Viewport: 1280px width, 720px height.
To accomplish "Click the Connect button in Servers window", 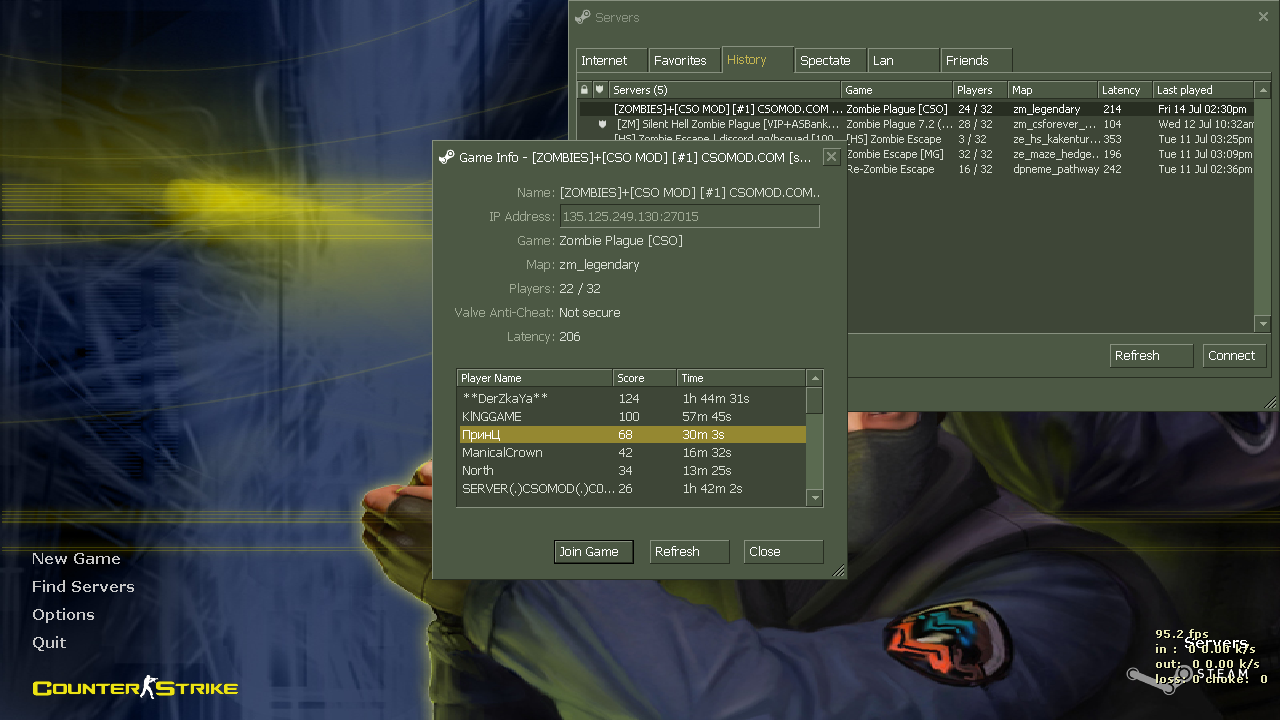I will point(1231,356).
